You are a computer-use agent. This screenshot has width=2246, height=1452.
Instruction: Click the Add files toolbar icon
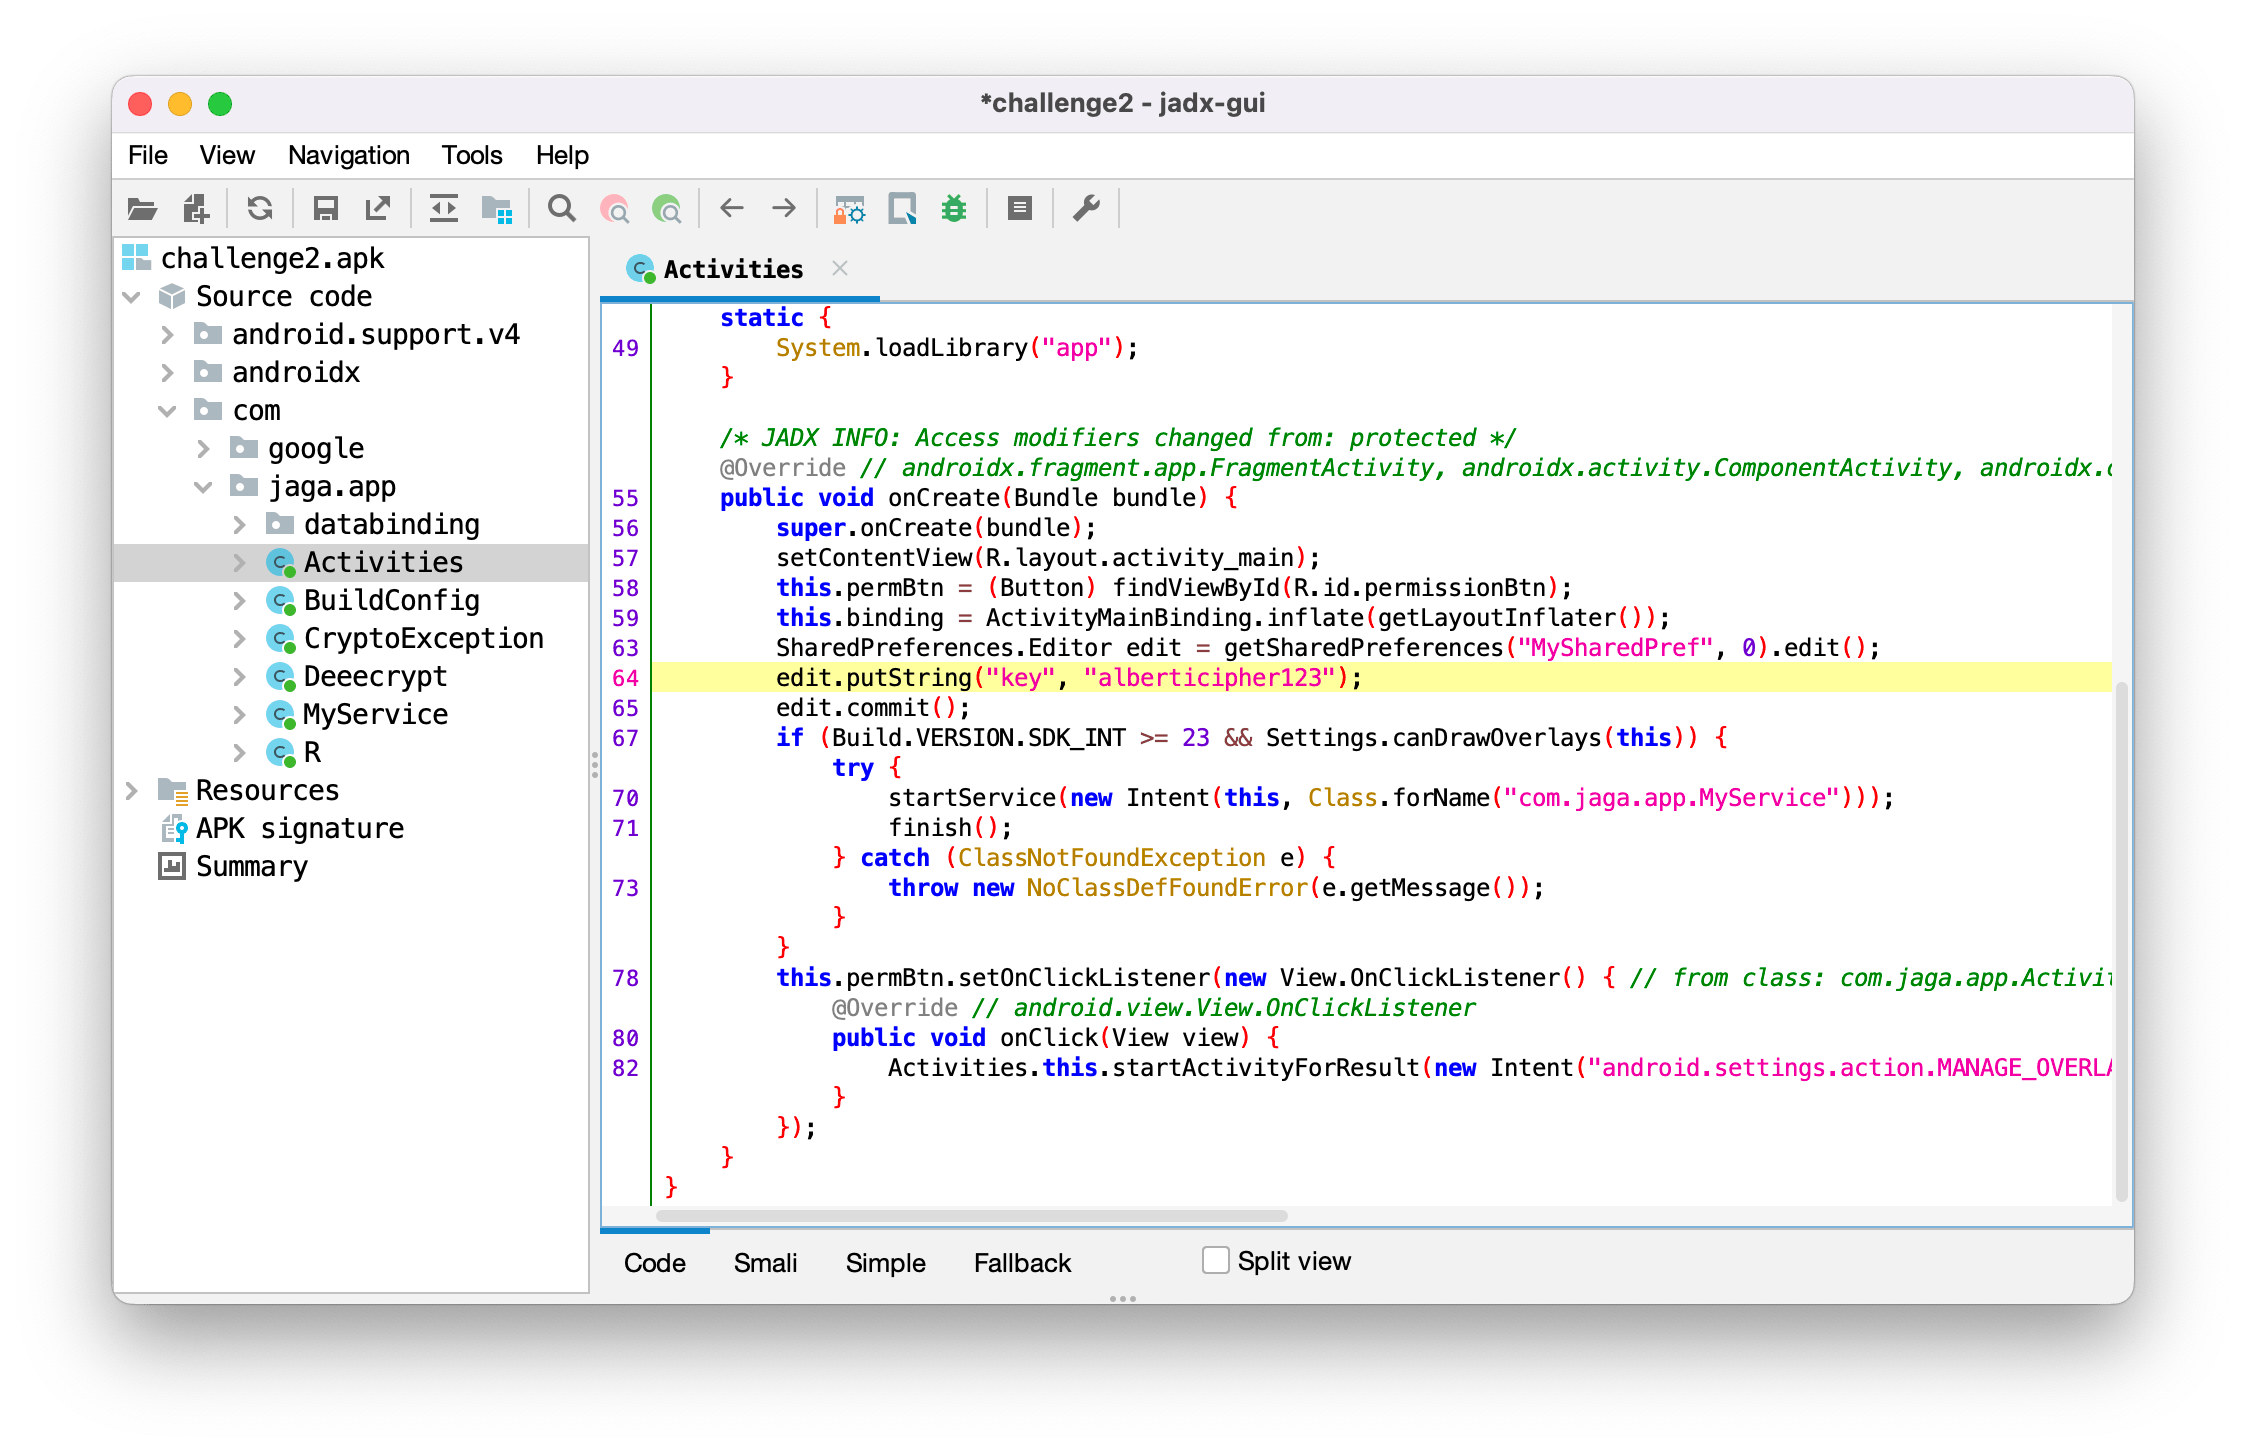pos(196,209)
